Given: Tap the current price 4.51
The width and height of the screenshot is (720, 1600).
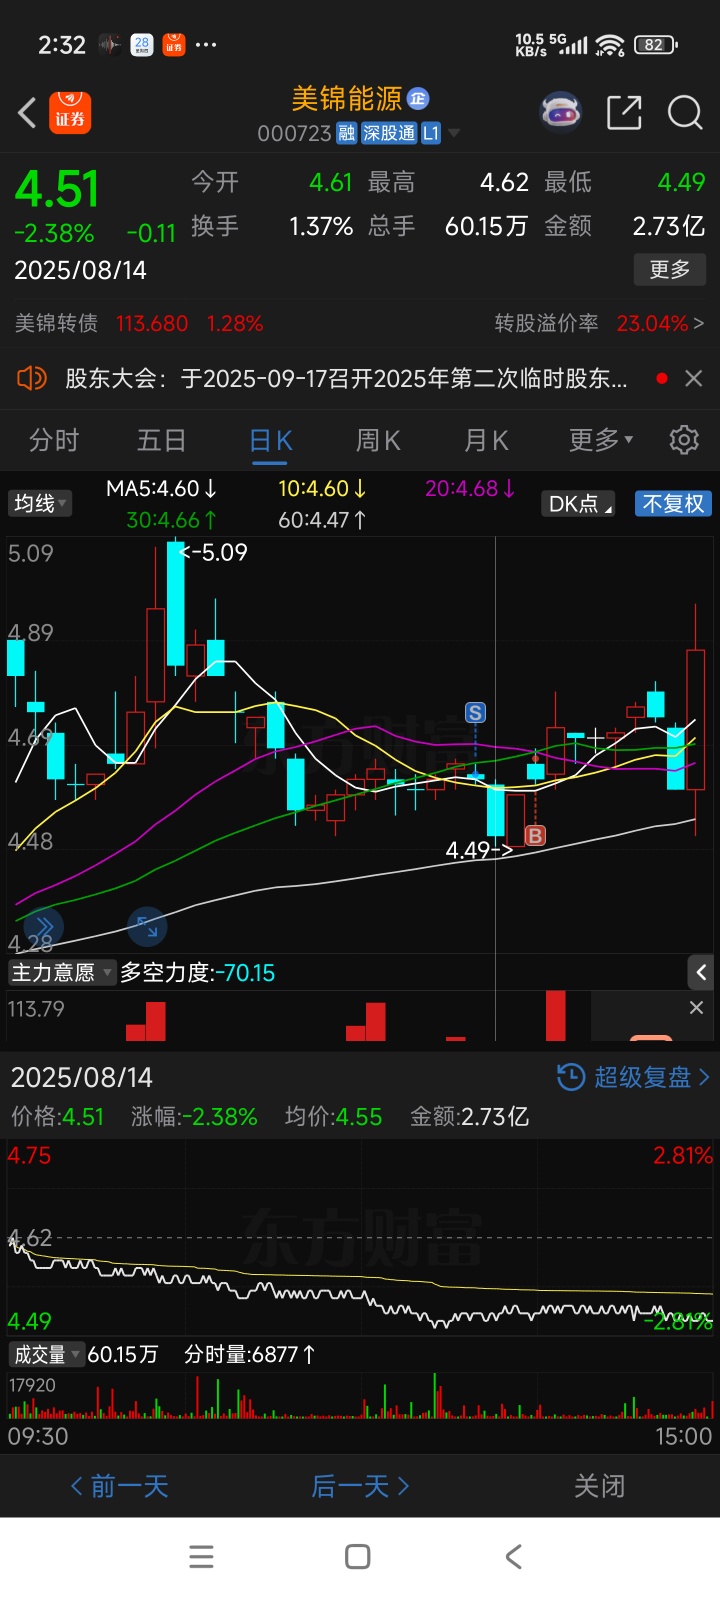Looking at the screenshot, I should 57,190.
